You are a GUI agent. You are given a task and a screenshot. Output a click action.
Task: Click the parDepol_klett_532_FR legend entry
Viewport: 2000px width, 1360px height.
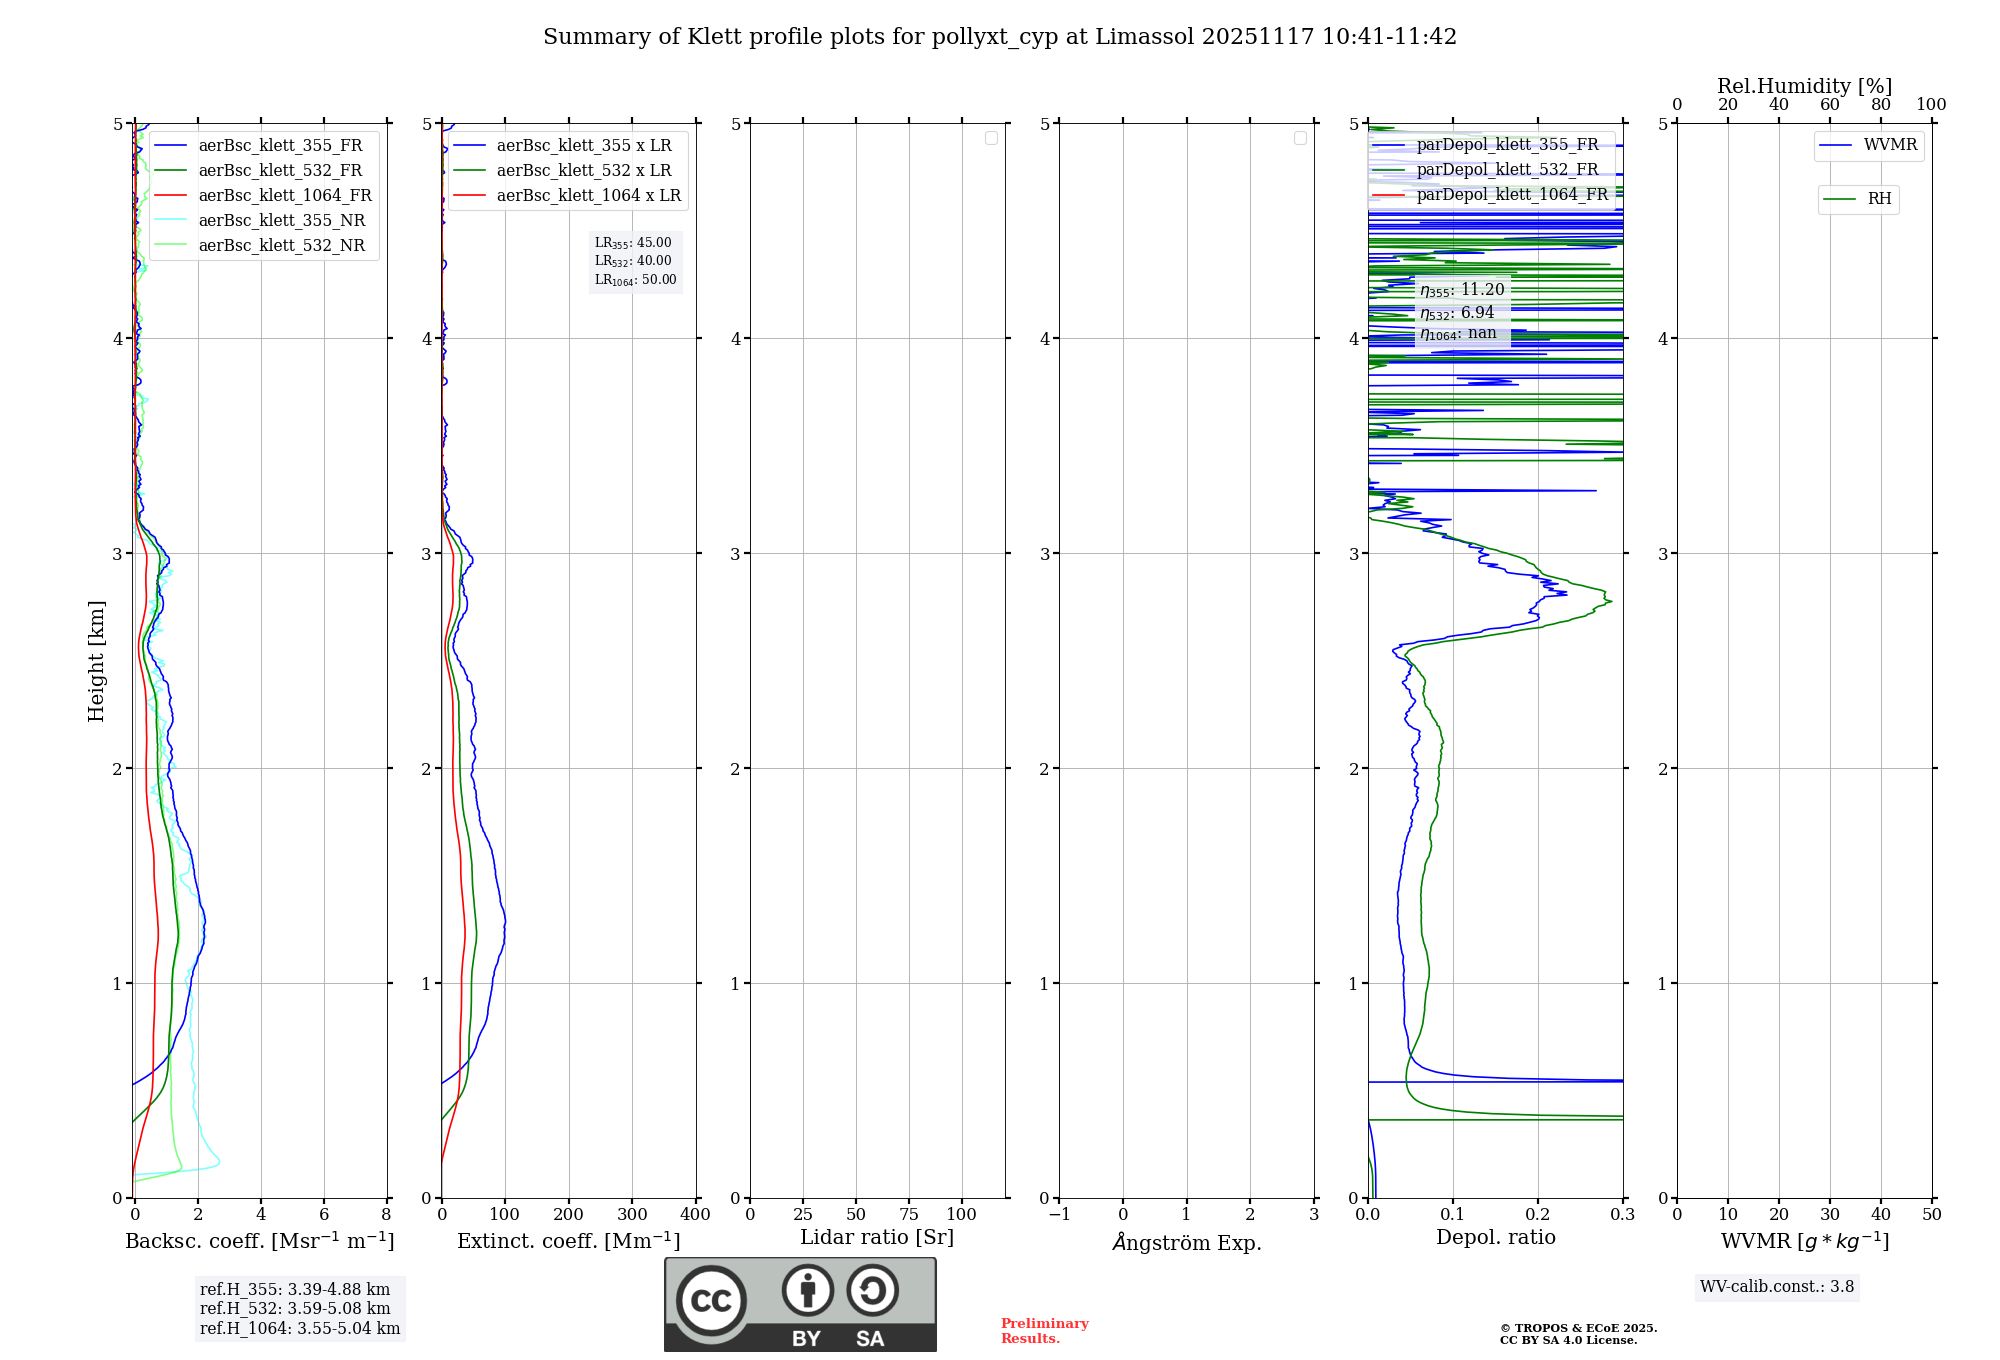tap(1506, 170)
